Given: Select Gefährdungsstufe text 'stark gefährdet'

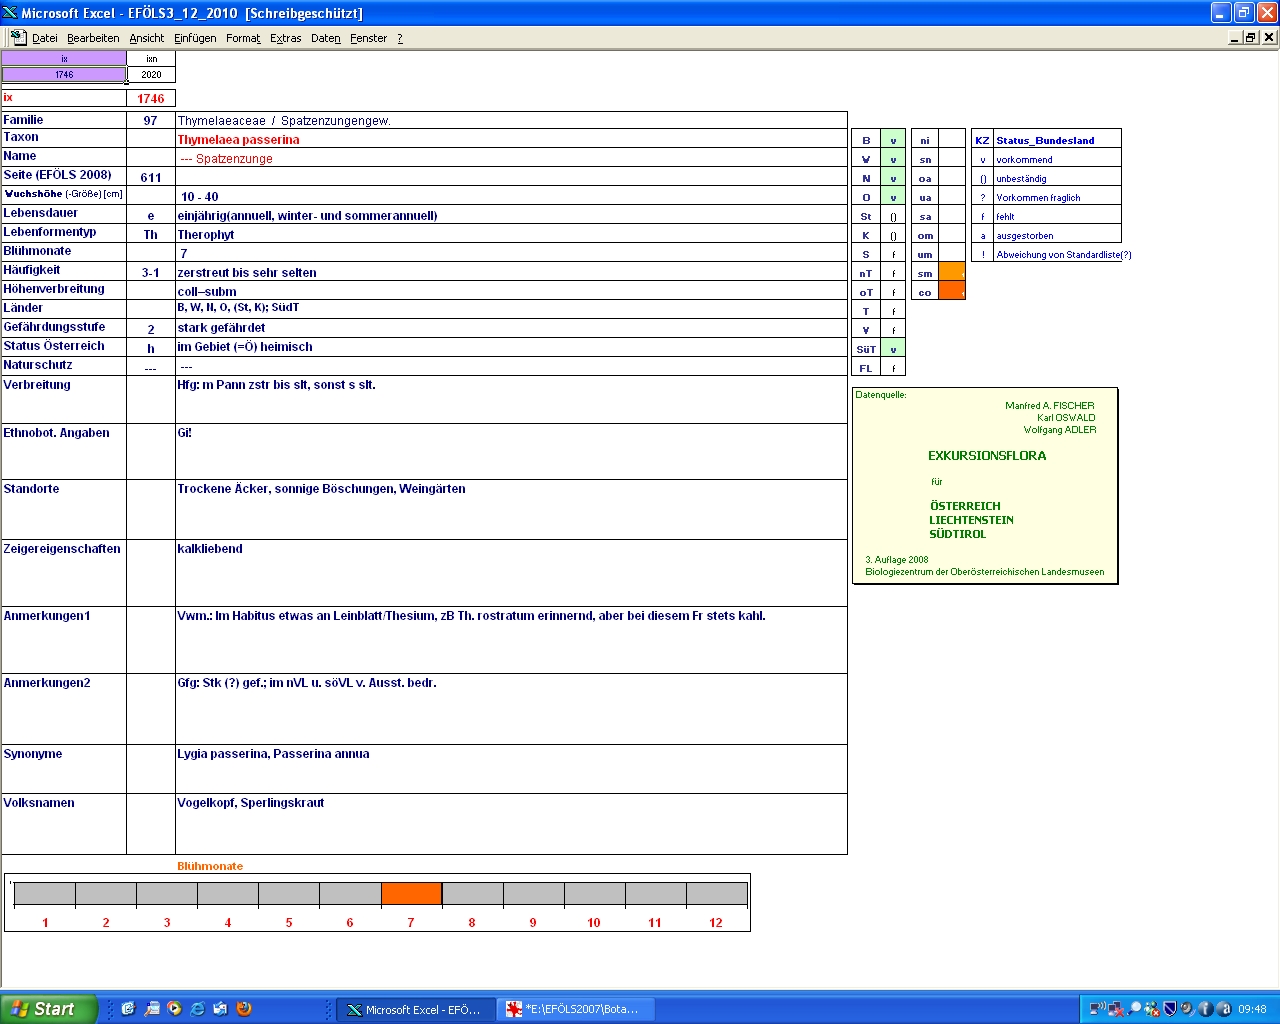Looking at the screenshot, I should [221, 328].
